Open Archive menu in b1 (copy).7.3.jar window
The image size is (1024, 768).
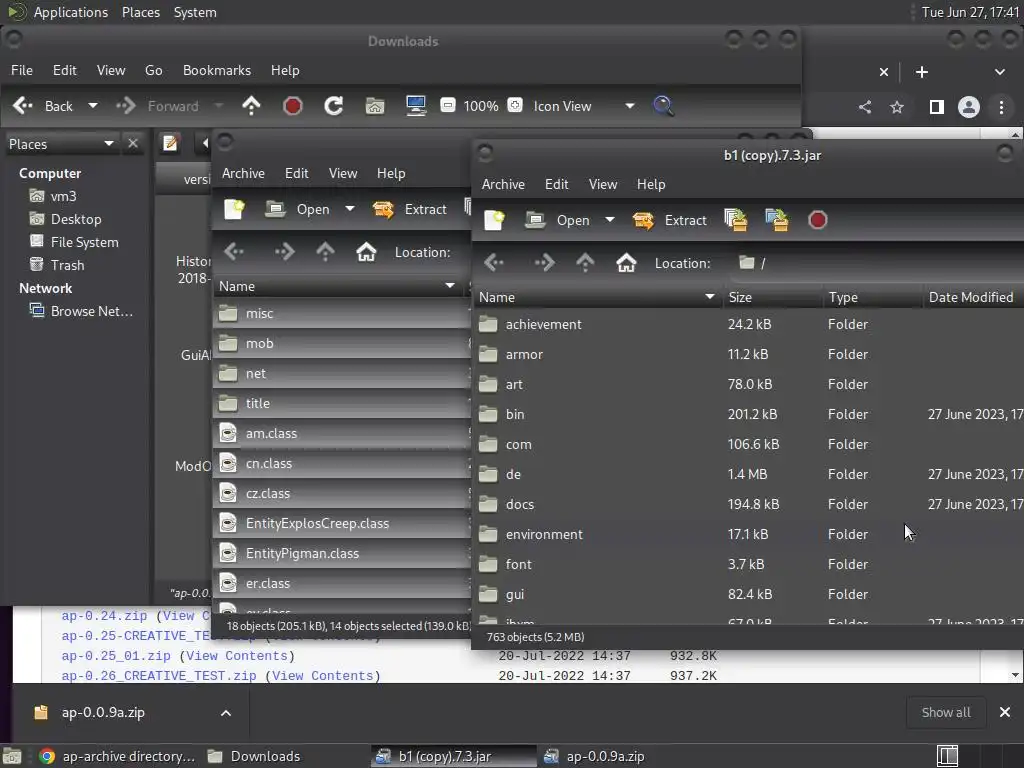tap(503, 184)
